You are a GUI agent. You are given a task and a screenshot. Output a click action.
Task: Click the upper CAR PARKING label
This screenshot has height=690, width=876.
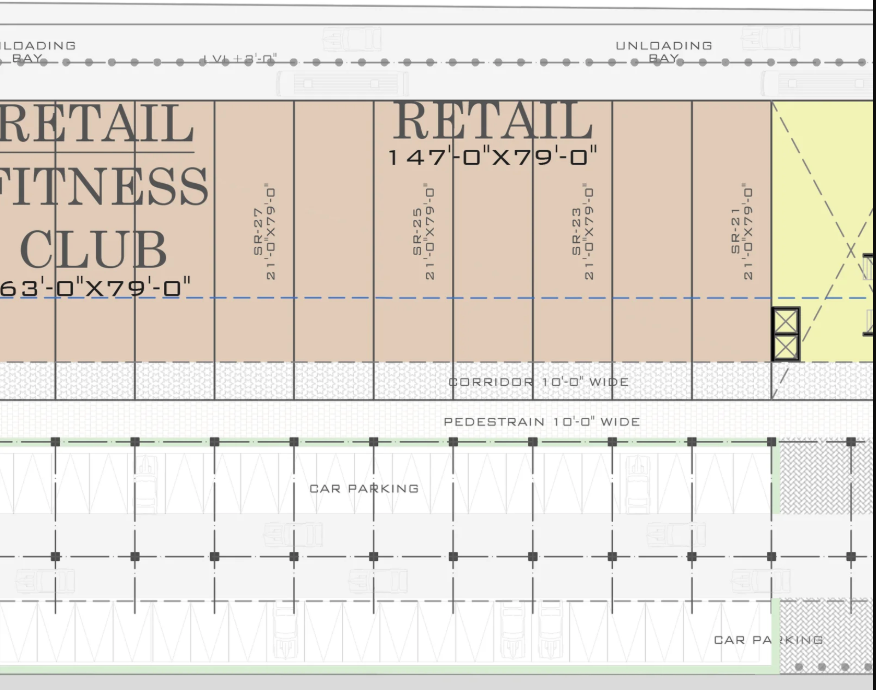(x=363, y=489)
